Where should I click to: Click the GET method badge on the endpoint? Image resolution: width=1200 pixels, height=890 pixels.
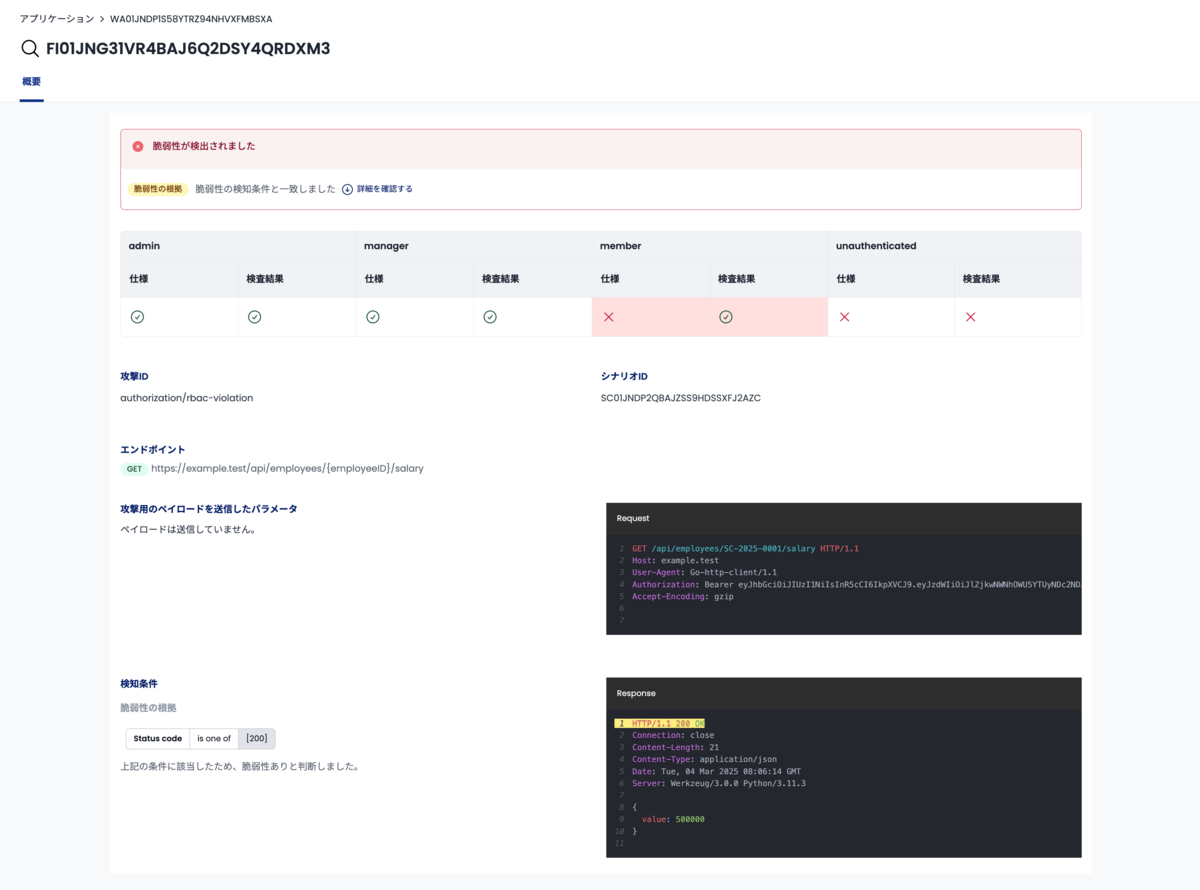134,468
